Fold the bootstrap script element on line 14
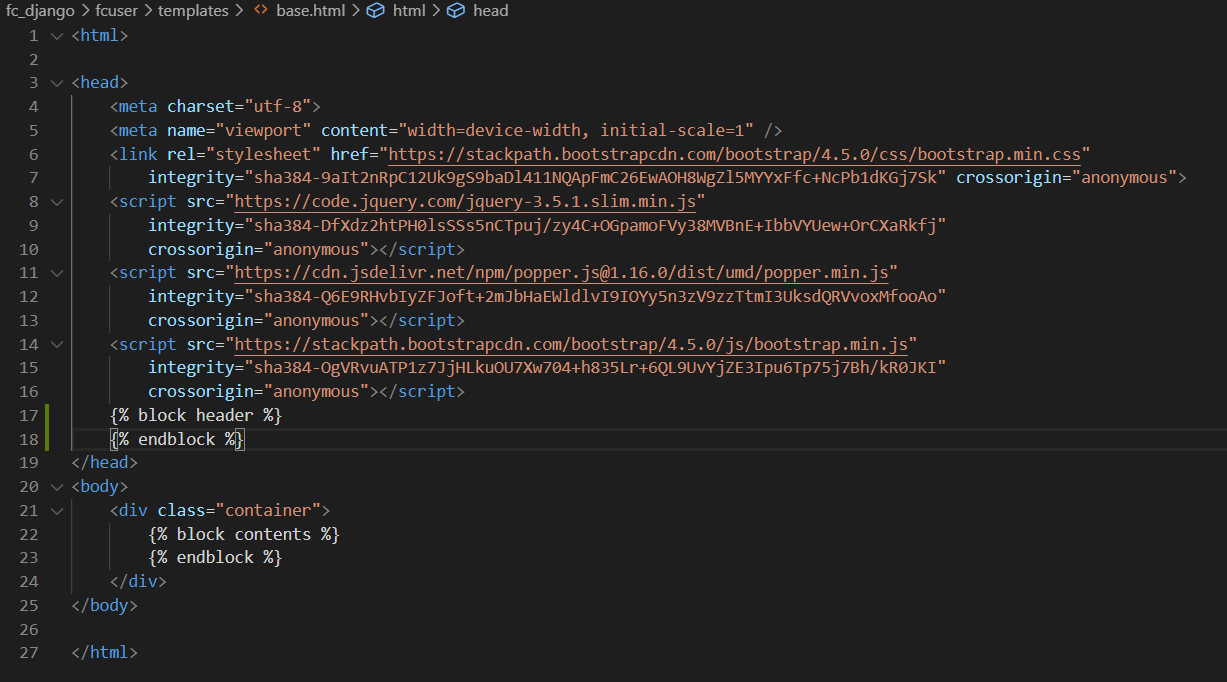Image resolution: width=1227 pixels, height=682 pixels. [x=56, y=344]
